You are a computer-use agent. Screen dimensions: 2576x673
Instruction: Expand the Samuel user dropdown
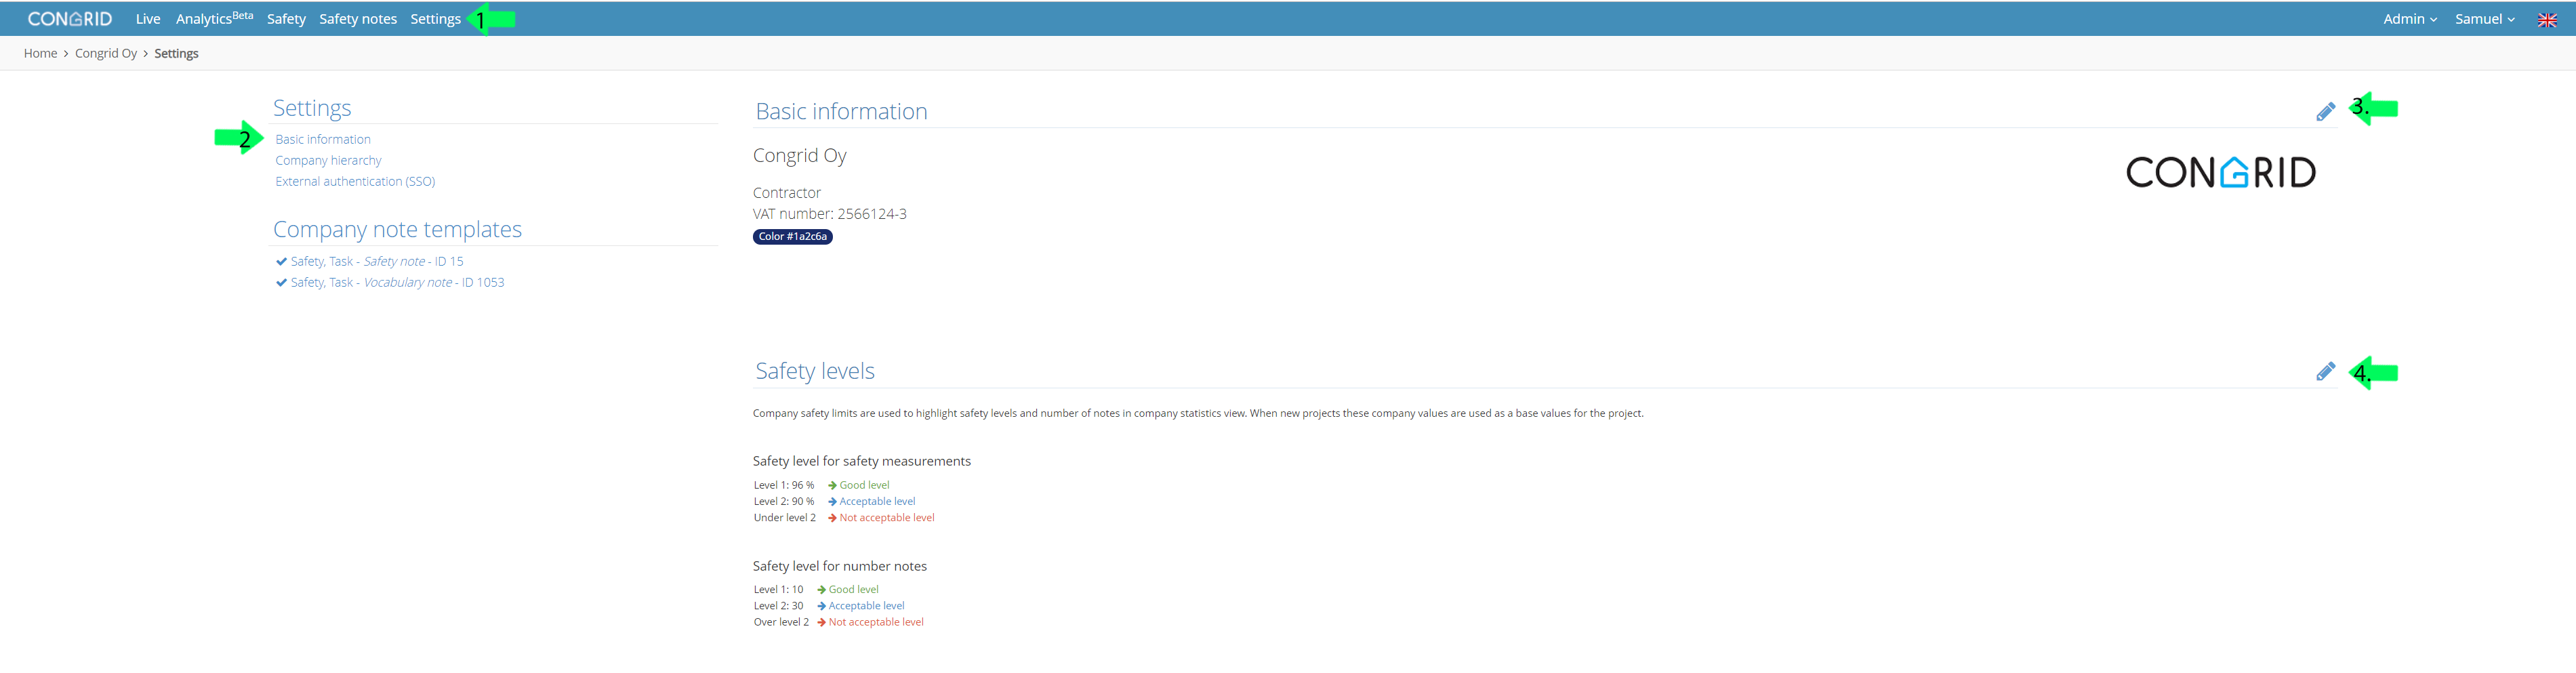2485,19
